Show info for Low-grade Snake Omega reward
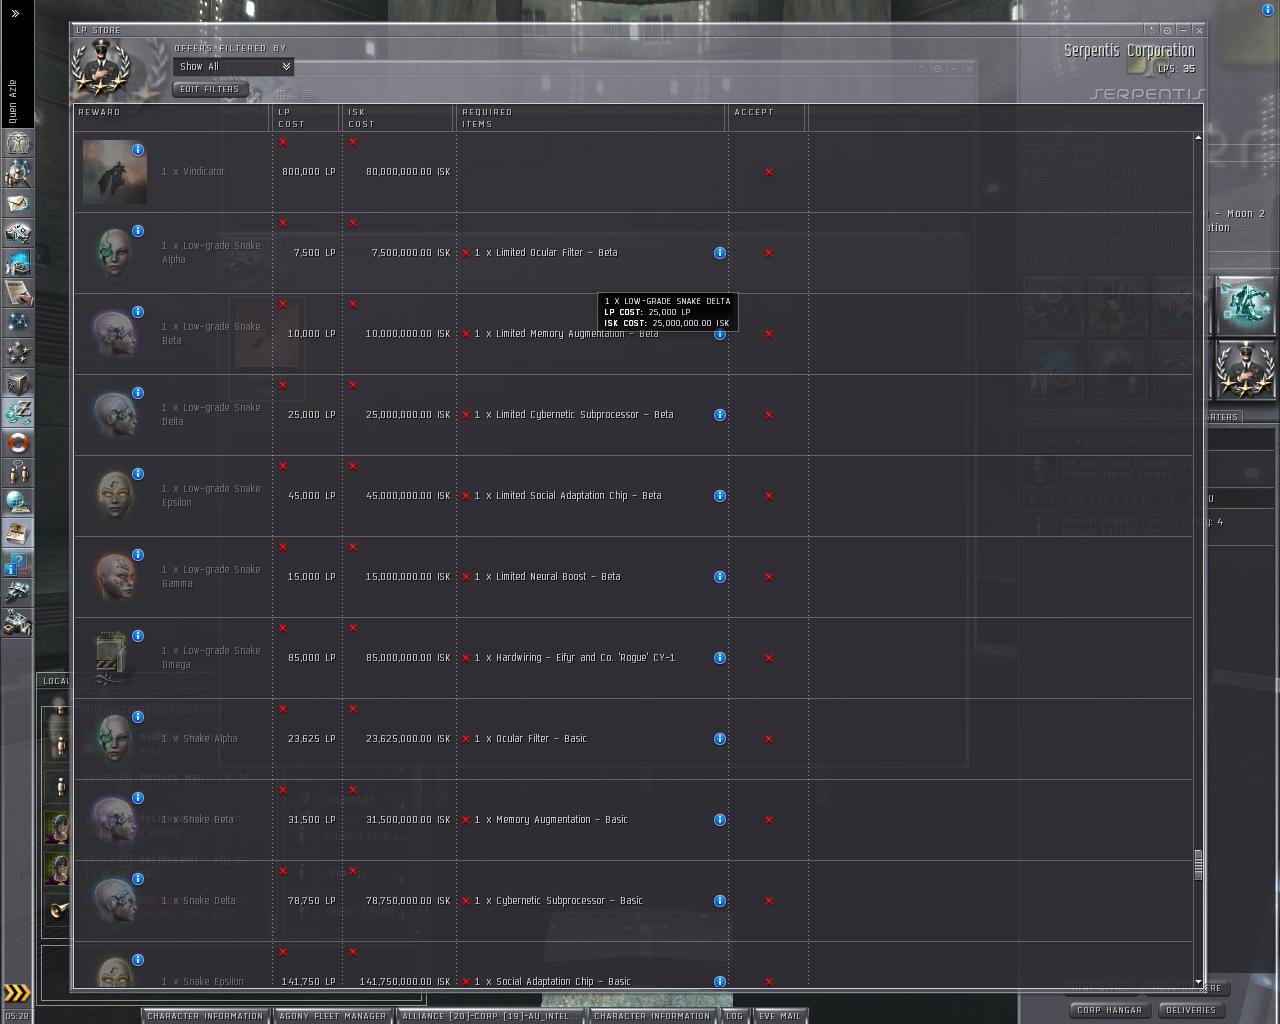This screenshot has width=1280, height=1024. [138, 636]
